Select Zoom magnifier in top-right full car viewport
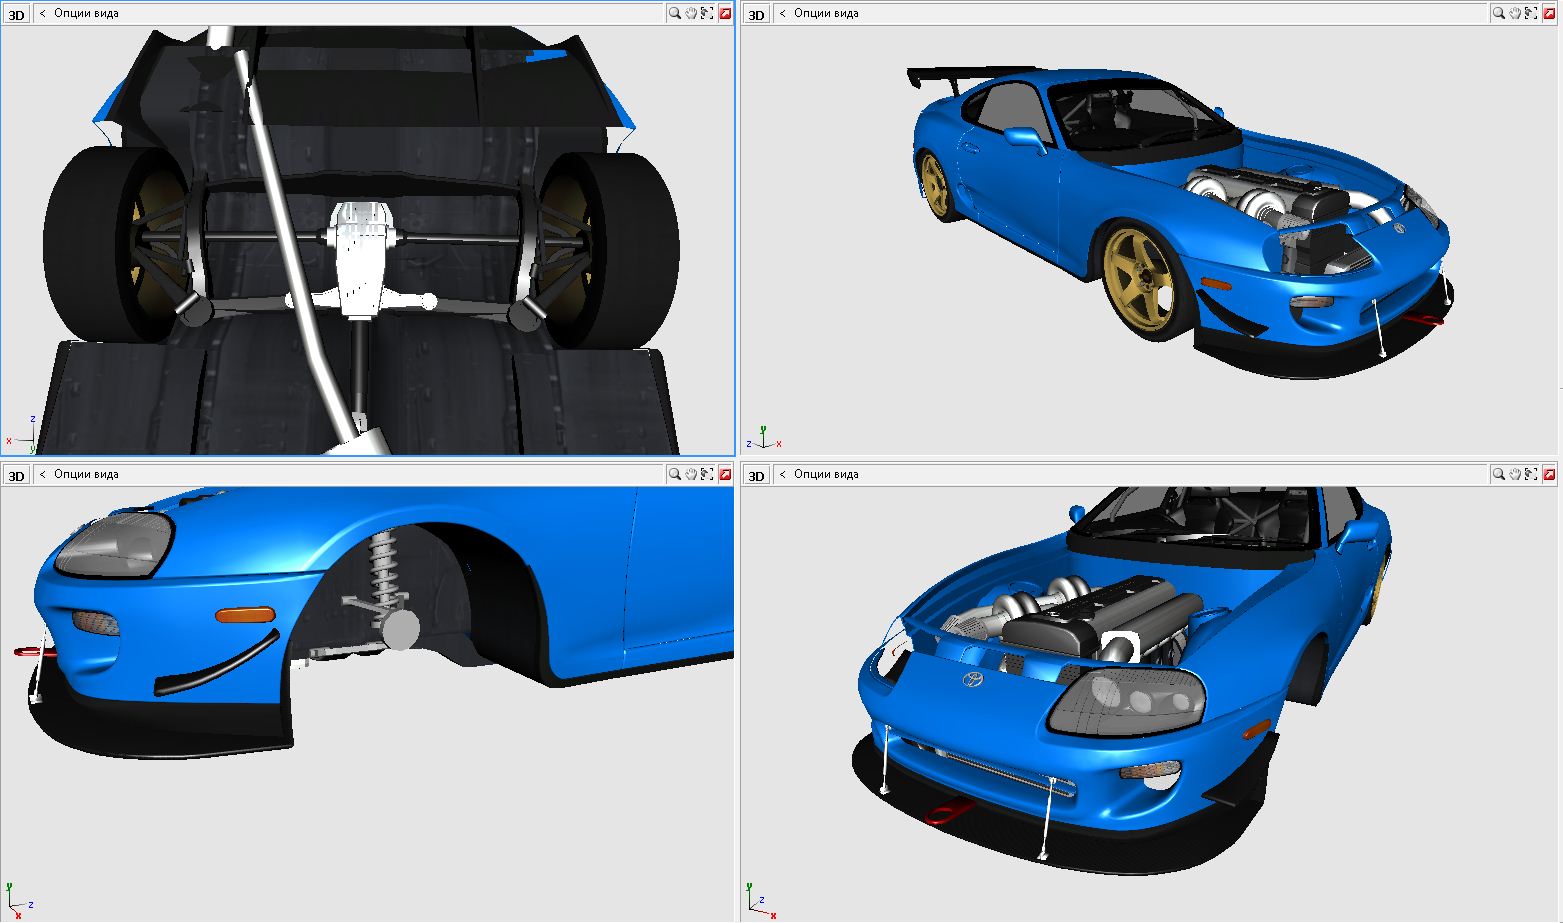Image resolution: width=1563 pixels, height=923 pixels. (x=1499, y=14)
